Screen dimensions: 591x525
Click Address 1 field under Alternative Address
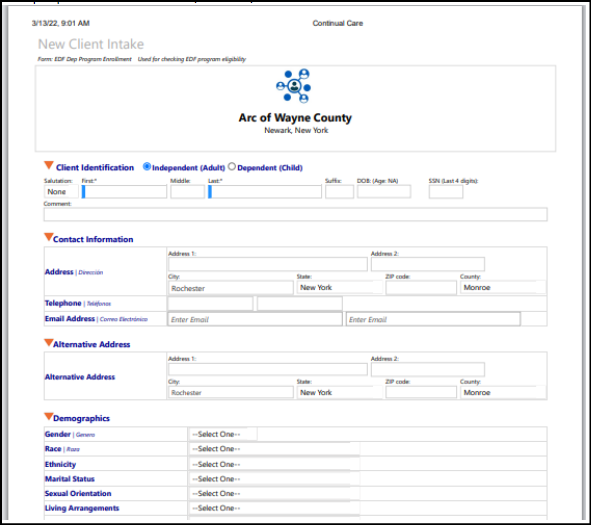pos(268,369)
